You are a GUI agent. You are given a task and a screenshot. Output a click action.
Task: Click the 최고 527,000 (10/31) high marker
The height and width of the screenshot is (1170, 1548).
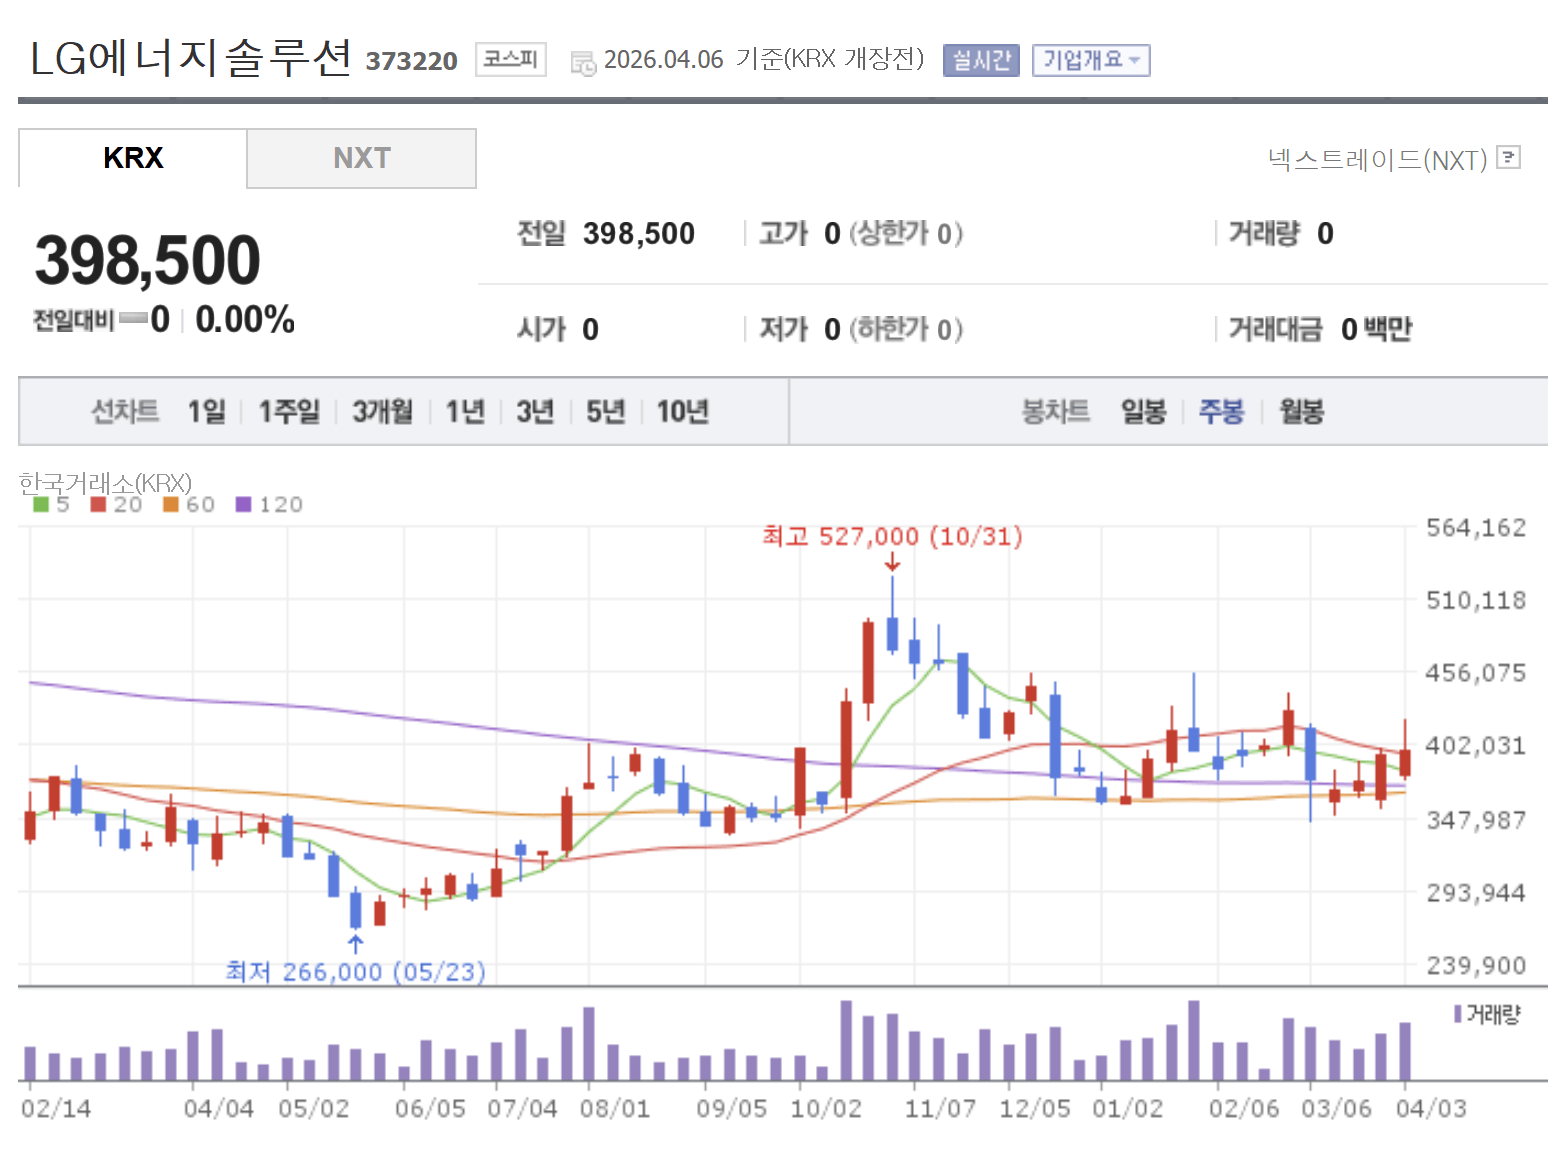[892, 537]
